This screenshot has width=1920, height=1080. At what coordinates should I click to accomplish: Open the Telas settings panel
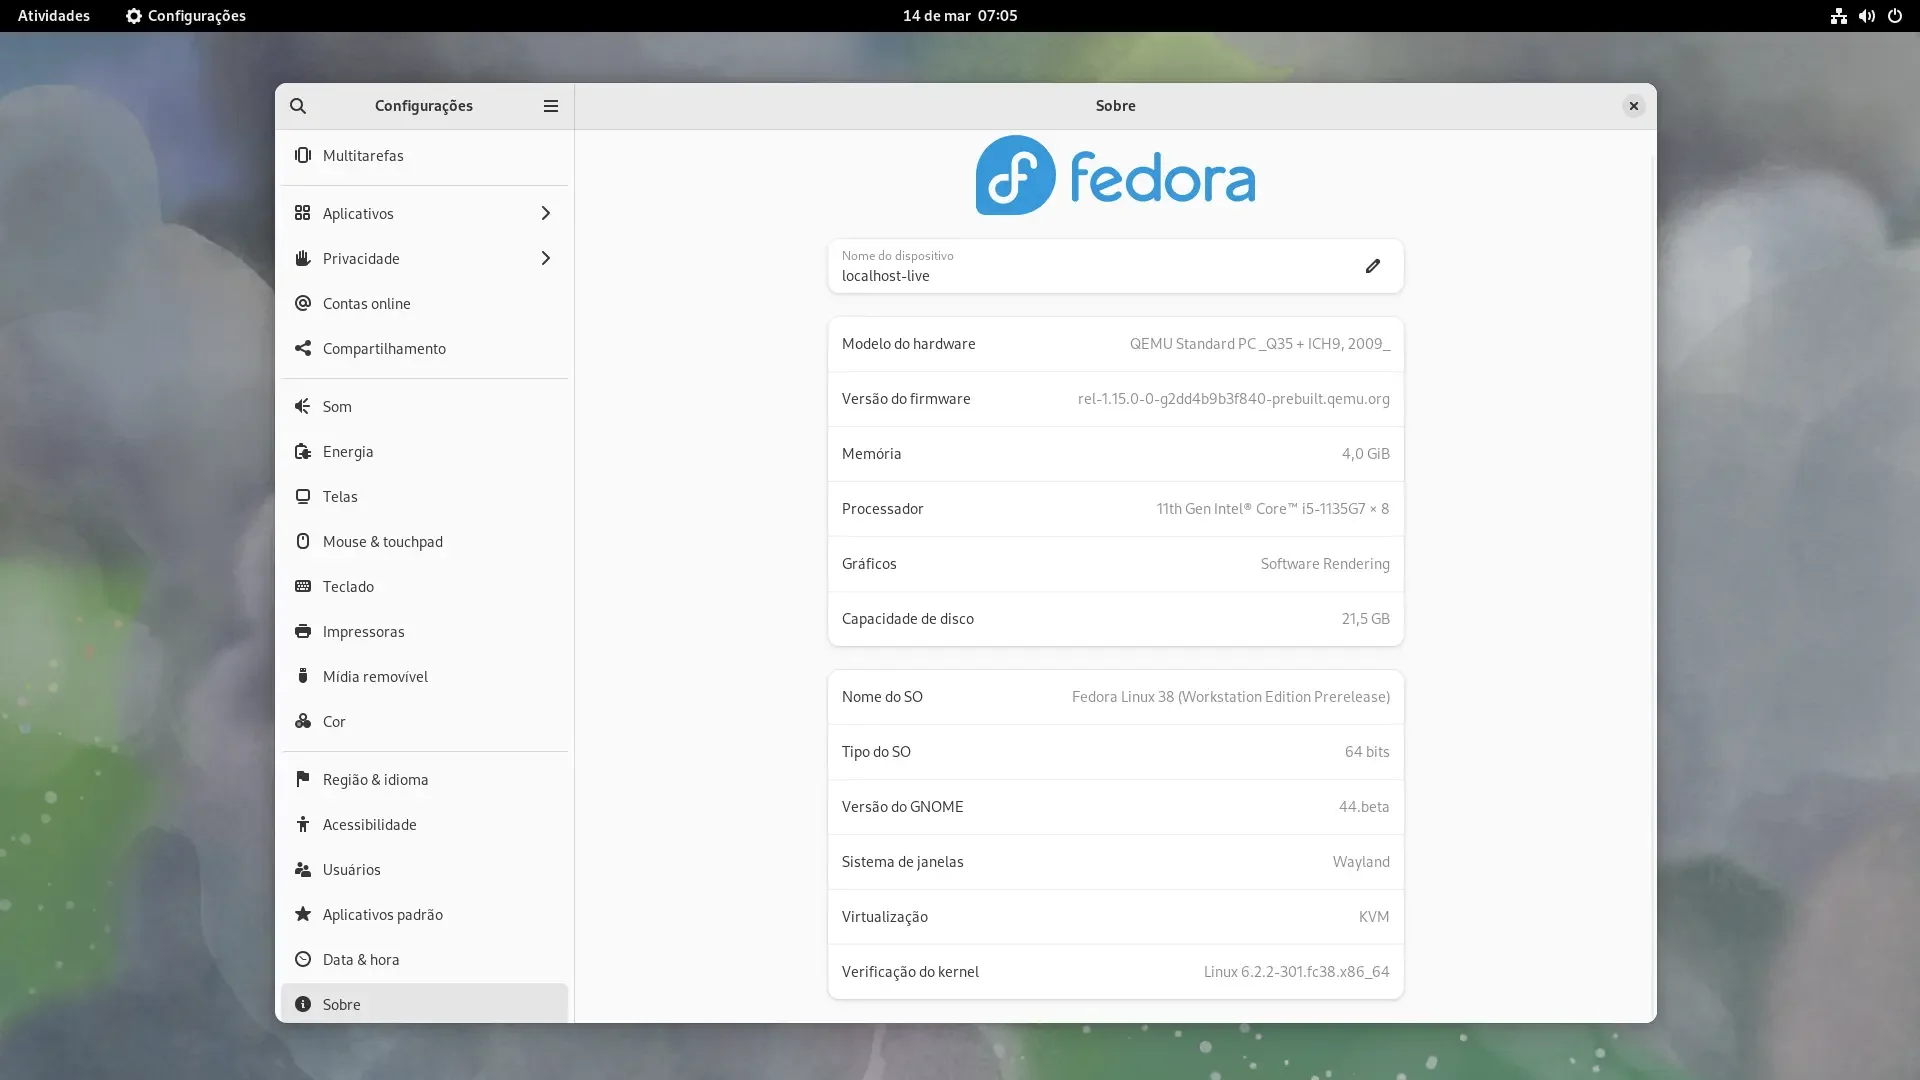pyautogui.click(x=424, y=496)
